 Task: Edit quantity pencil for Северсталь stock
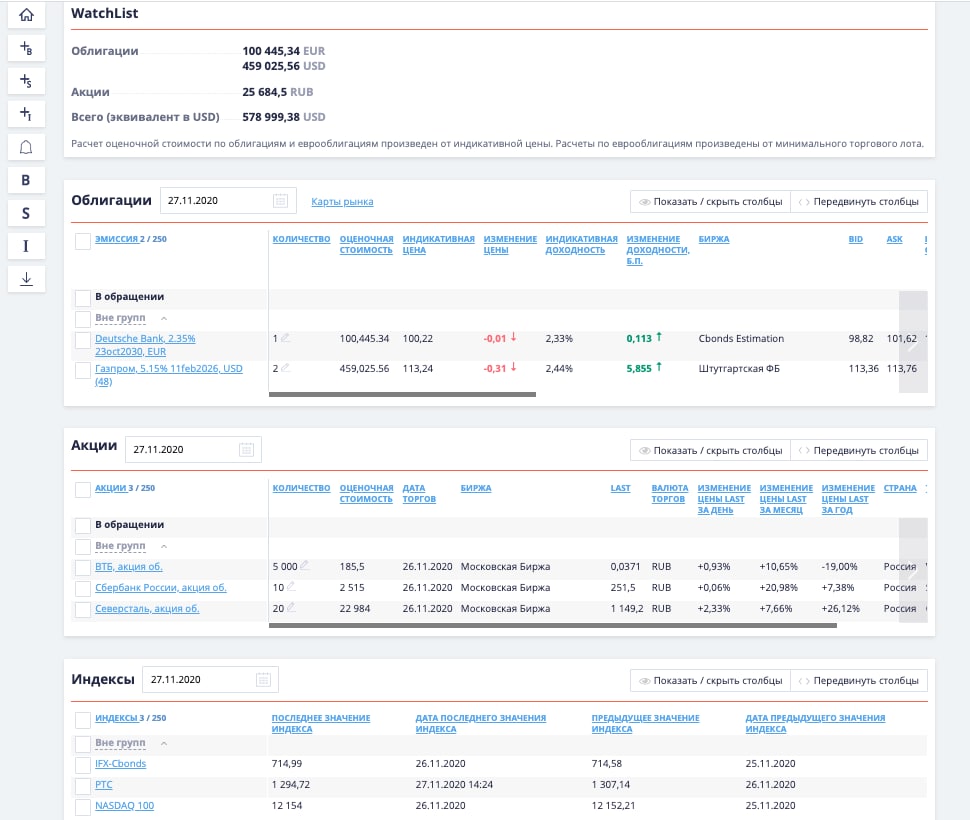(x=291, y=607)
